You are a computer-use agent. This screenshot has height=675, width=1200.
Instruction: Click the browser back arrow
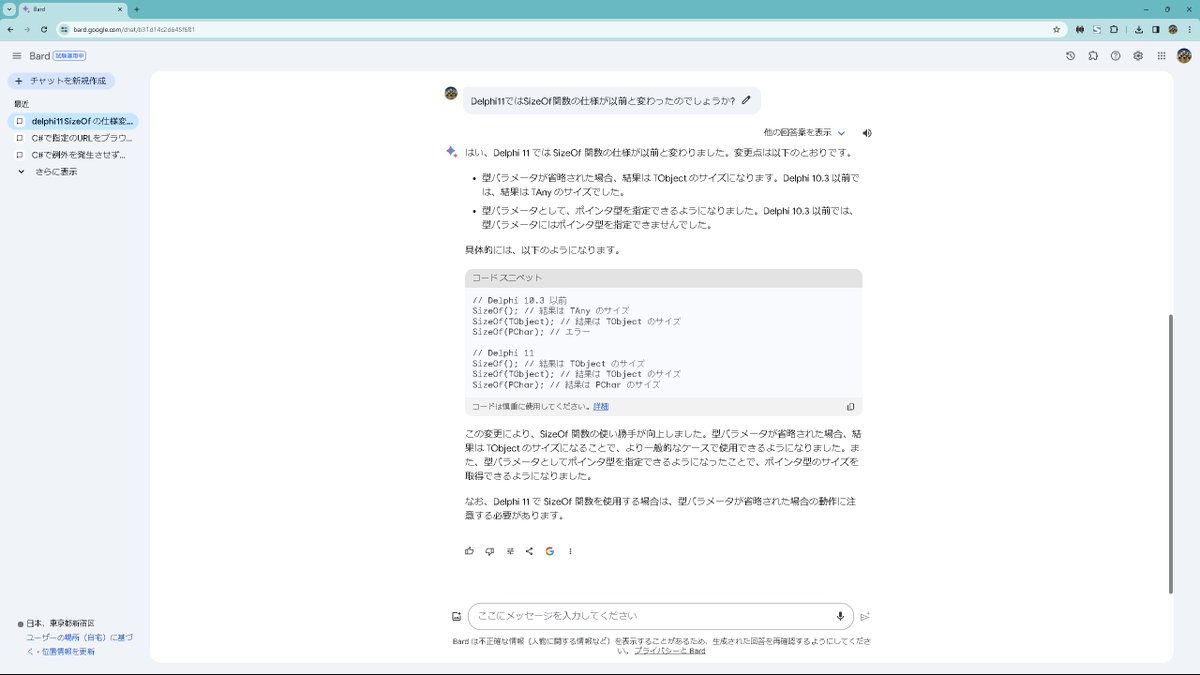[11, 29]
